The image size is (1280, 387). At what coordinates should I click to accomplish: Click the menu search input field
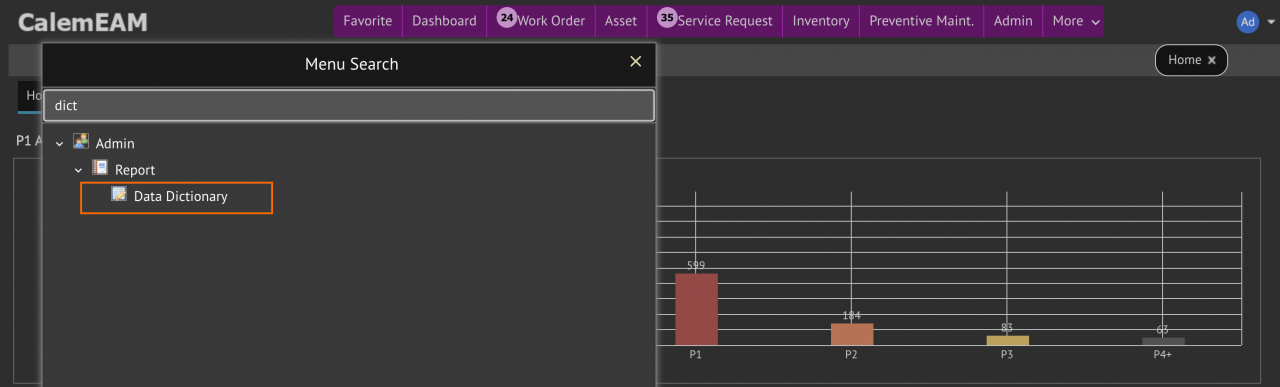[349, 105]
